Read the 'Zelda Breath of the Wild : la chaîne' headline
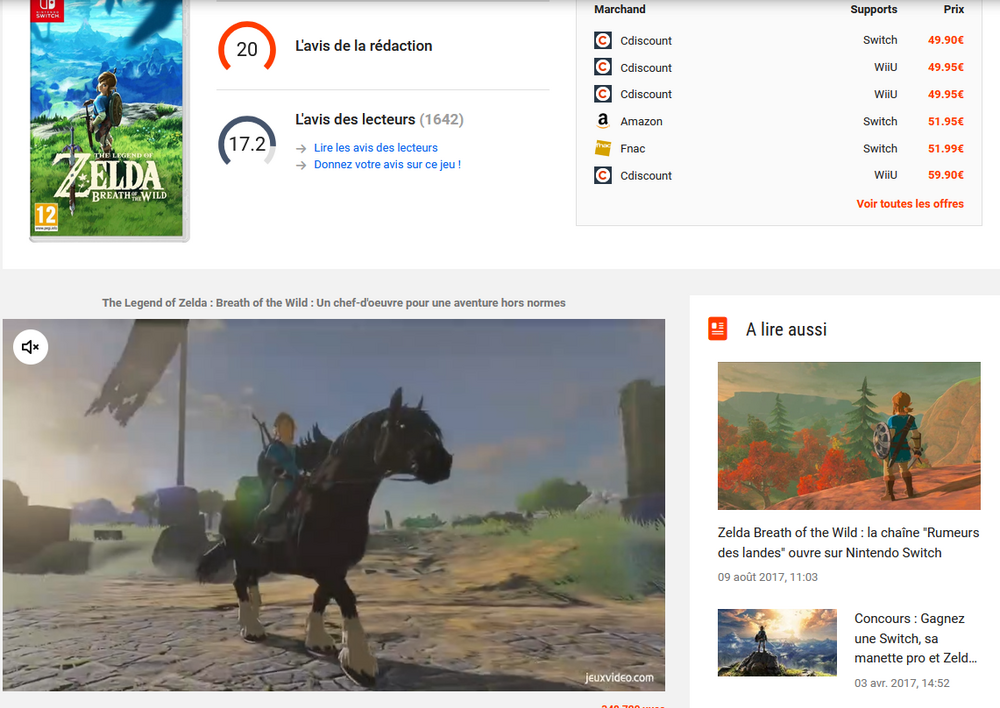1000x708 pixels. coord(848,542)
